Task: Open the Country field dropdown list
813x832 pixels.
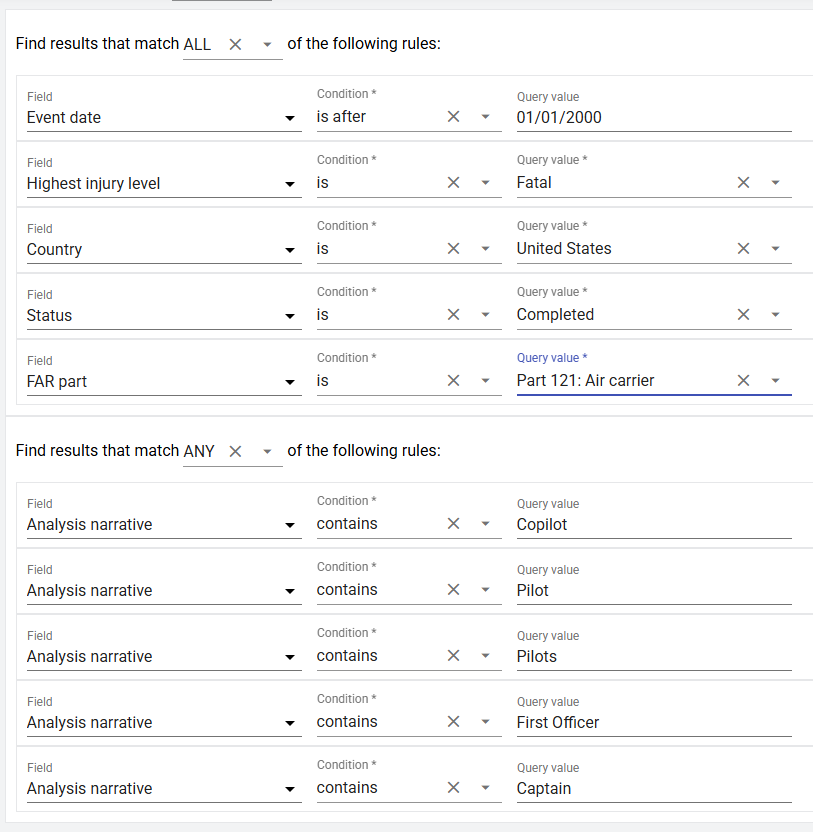Action: 290,250
